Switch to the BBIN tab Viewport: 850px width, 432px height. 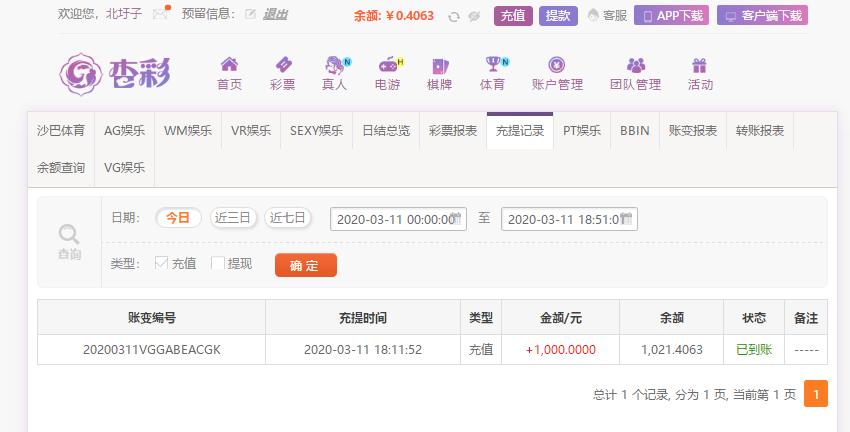(x=635, y=131)
